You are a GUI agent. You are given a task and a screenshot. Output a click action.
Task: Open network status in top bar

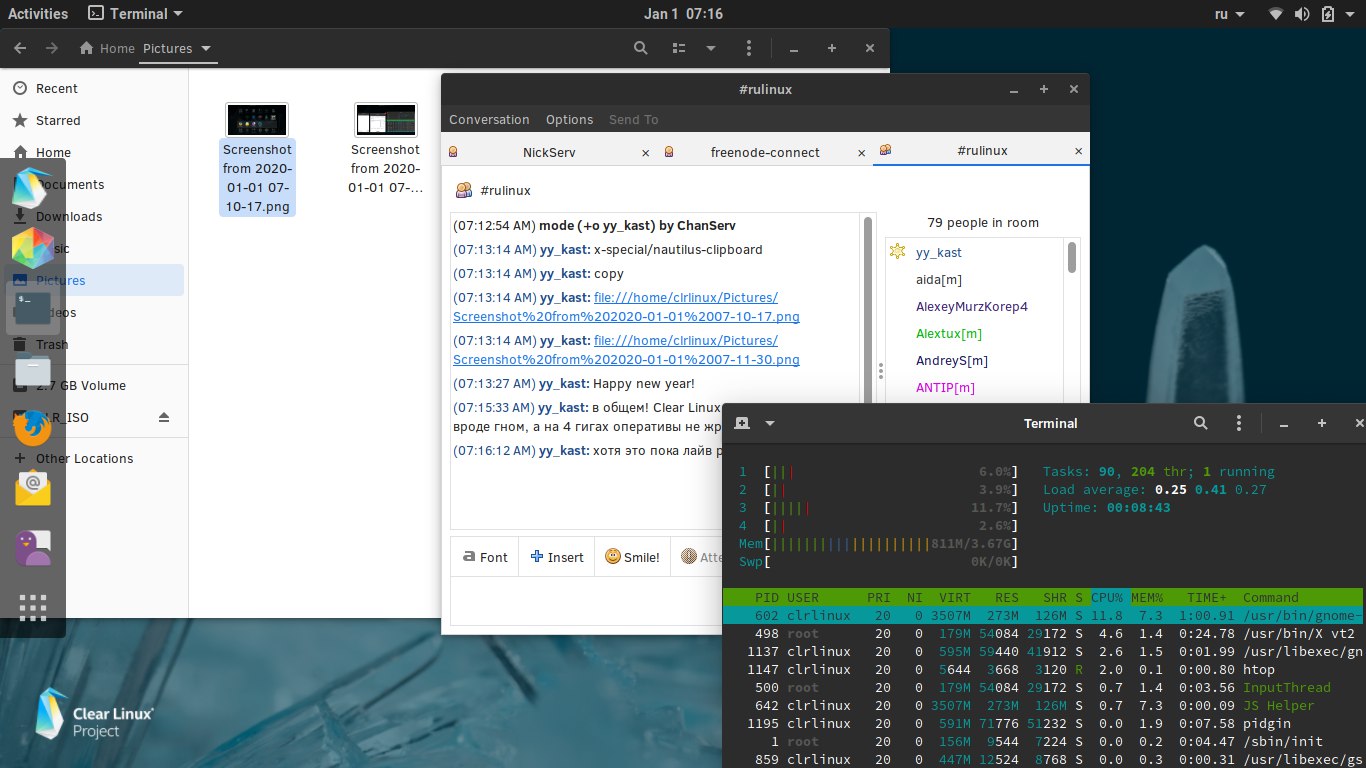[1275, 14]
